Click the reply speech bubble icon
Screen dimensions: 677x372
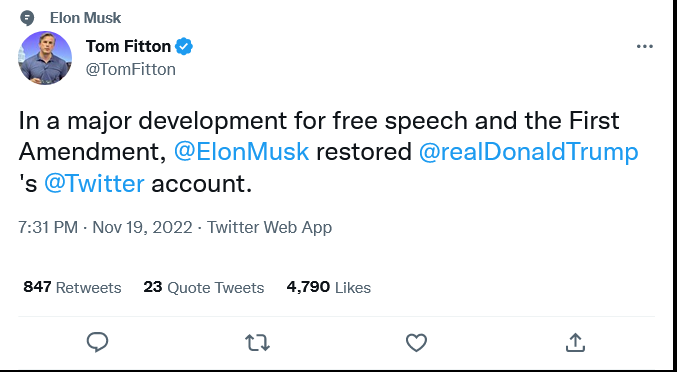tap(98, 343)
